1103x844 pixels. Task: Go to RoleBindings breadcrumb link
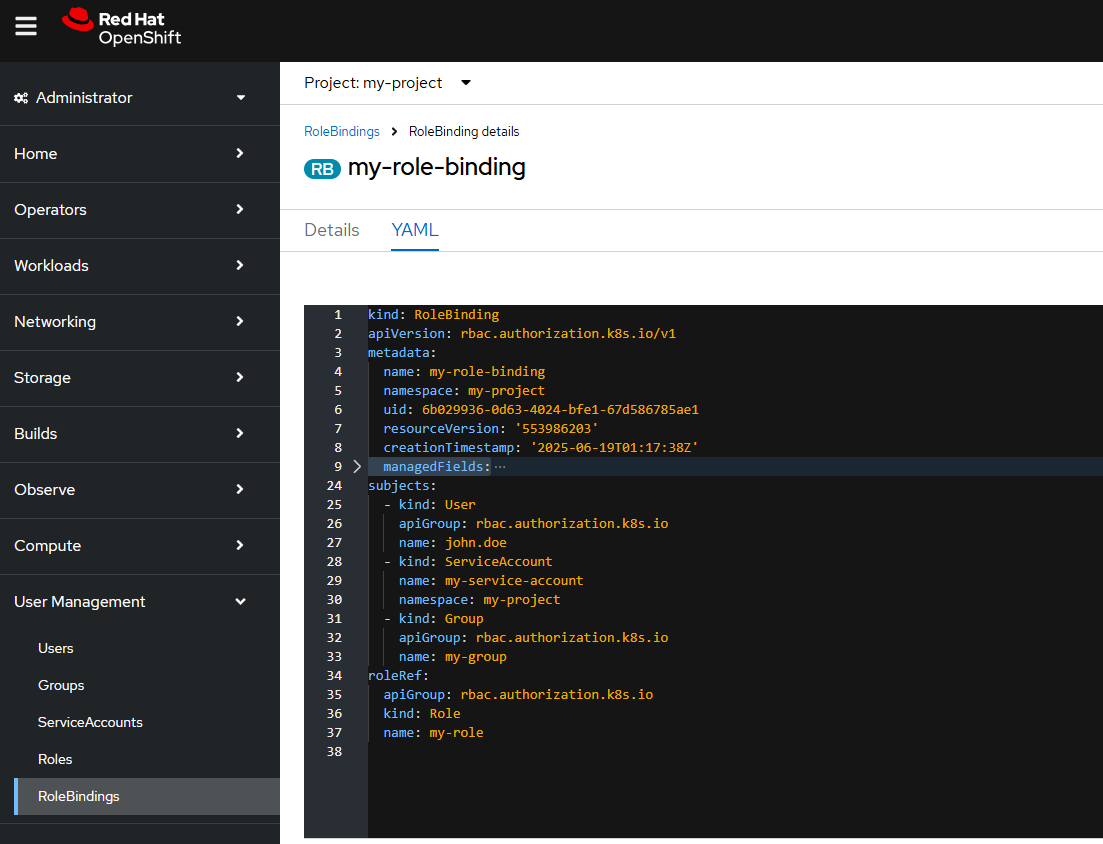tap(342, 132)
